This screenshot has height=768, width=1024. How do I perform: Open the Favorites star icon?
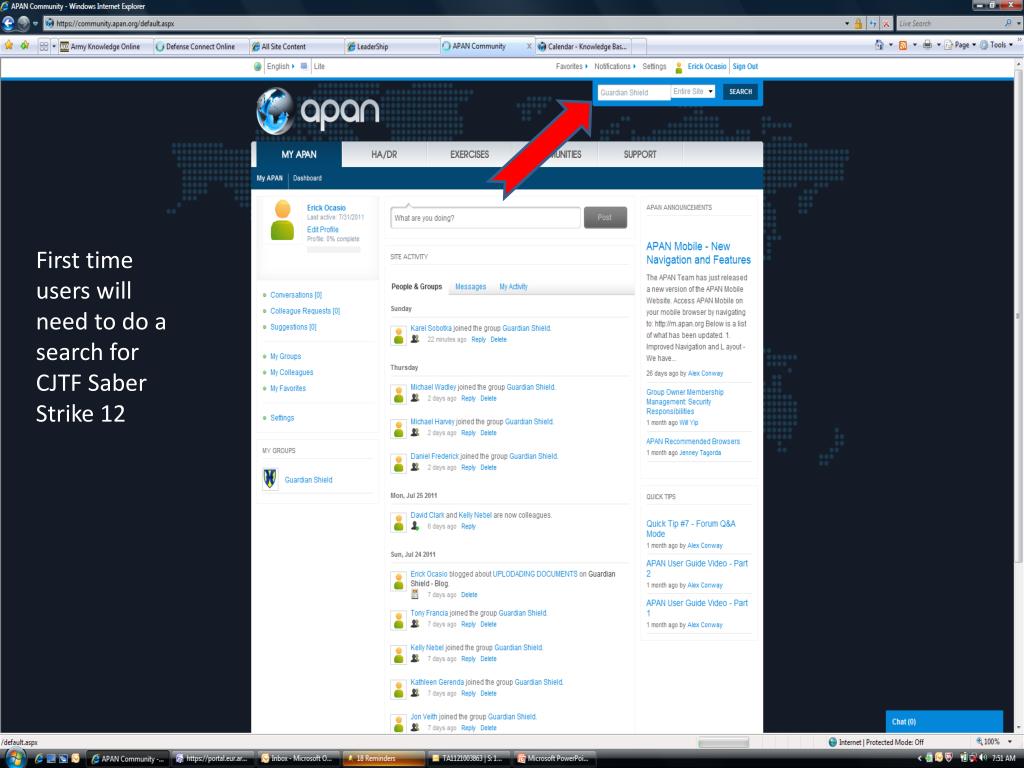pos(8,46)
